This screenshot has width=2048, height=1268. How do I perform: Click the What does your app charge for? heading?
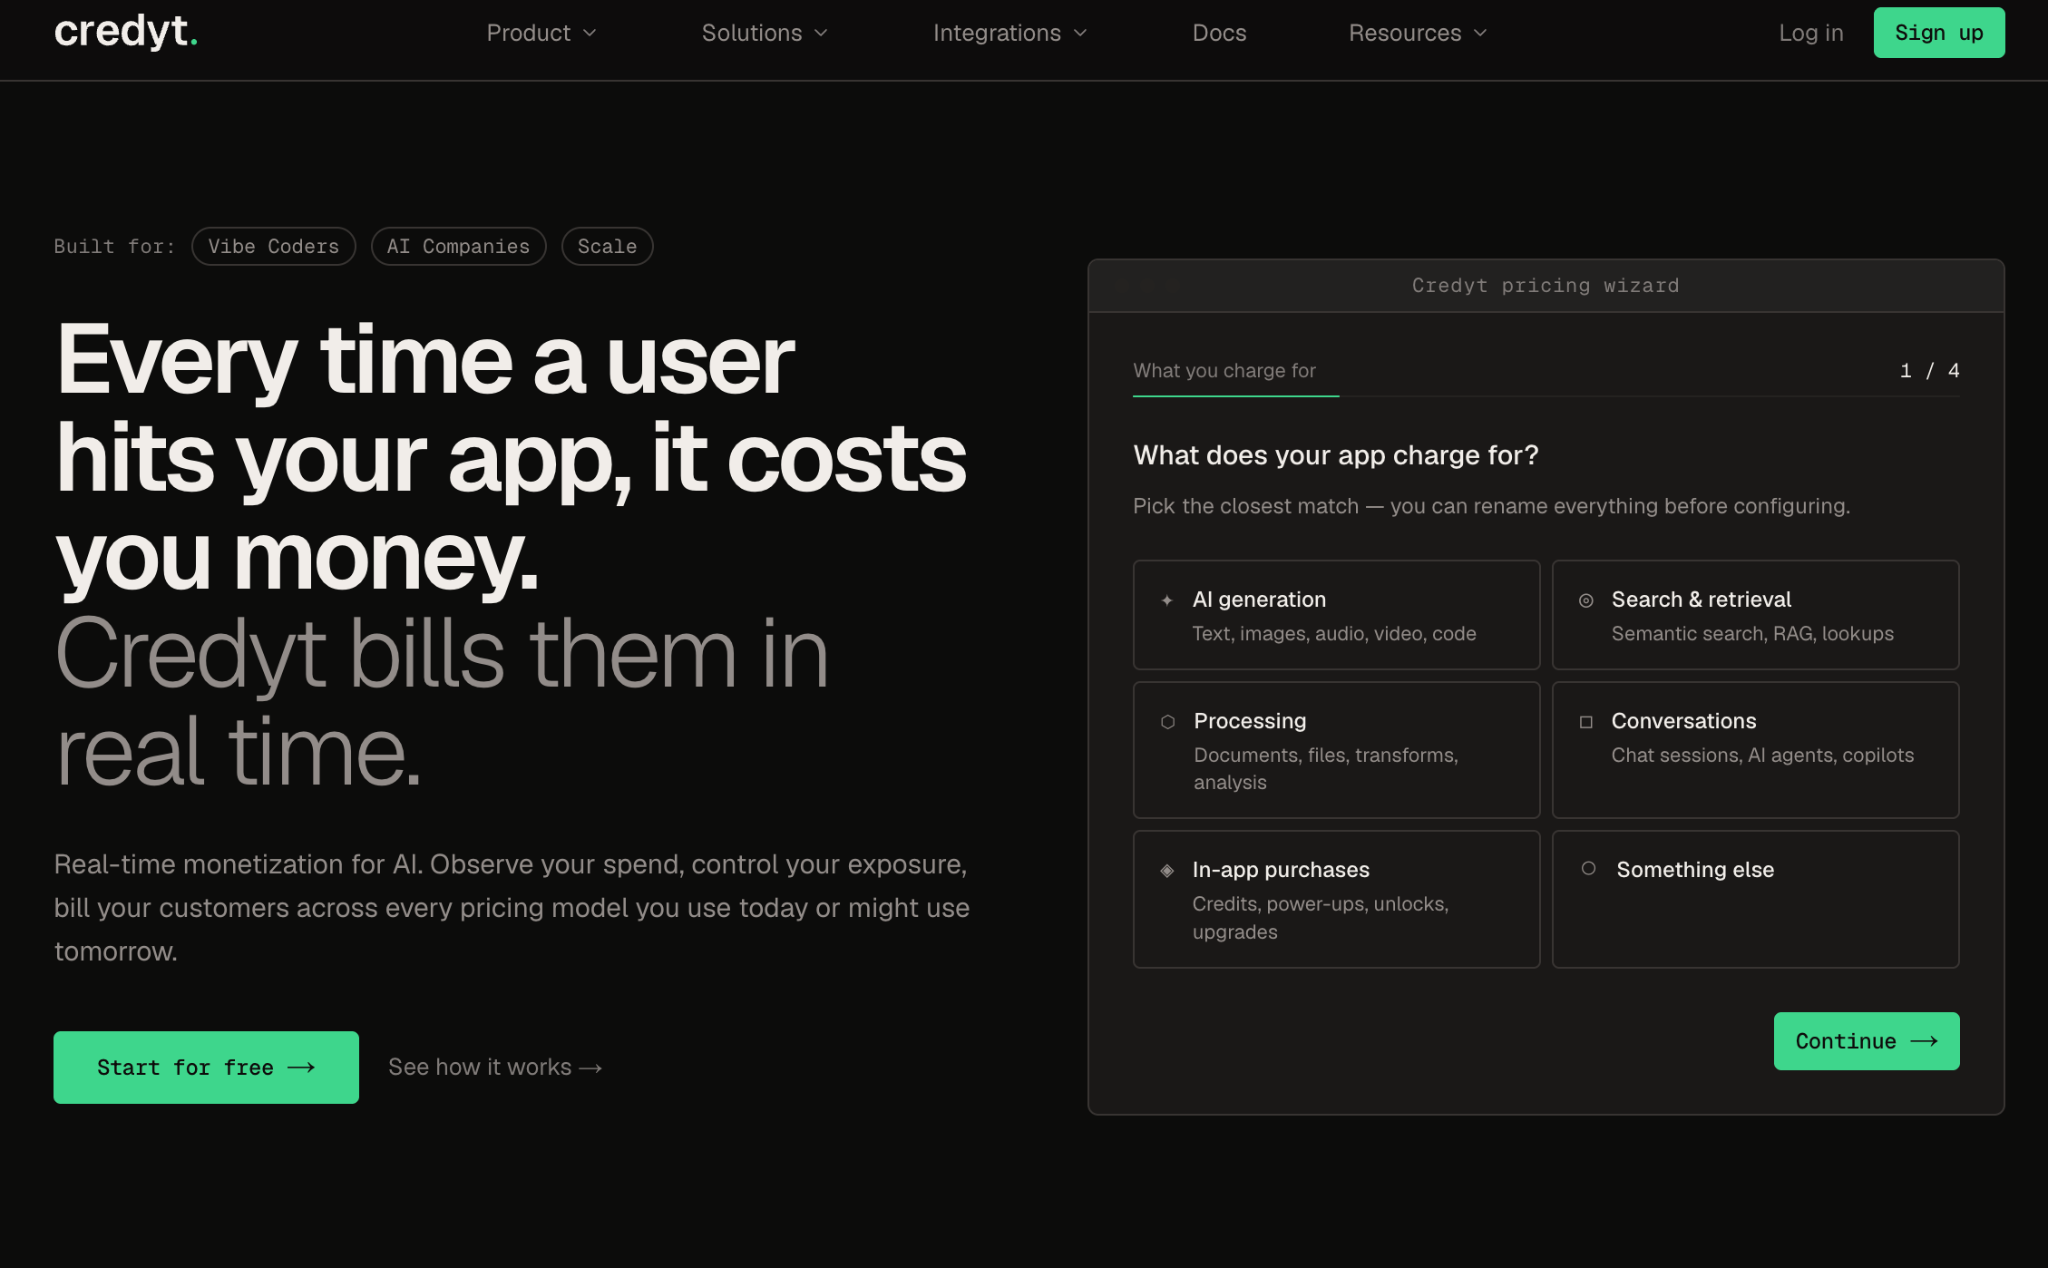click(x=1335, y=455)
